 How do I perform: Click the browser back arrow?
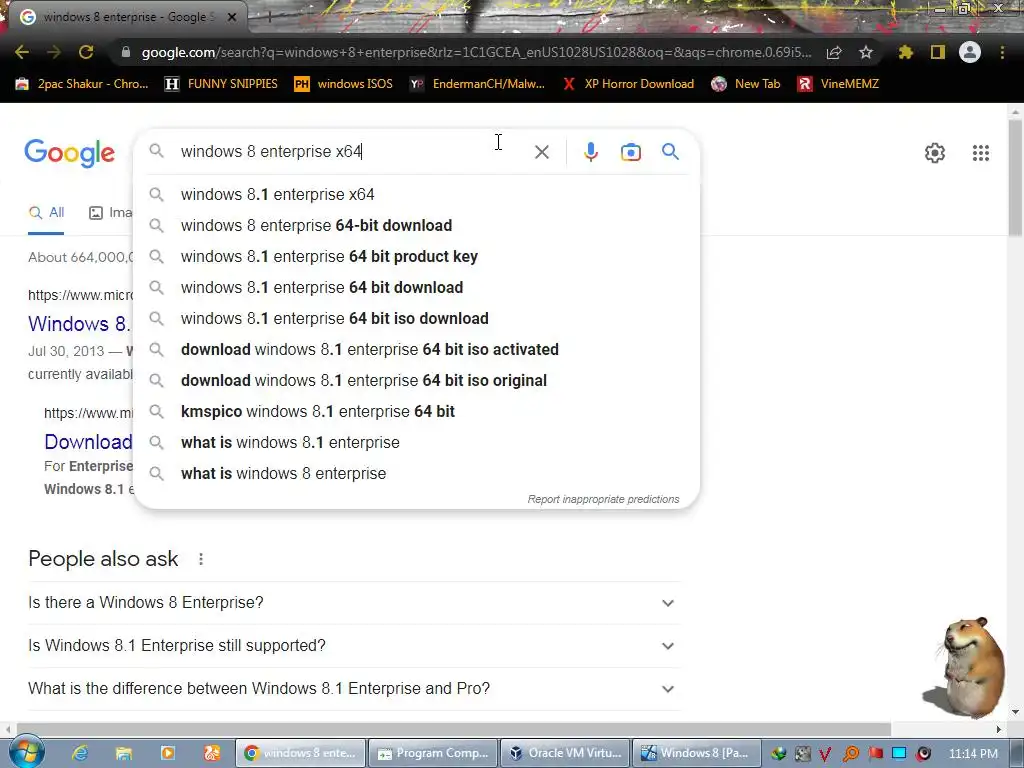22,52
